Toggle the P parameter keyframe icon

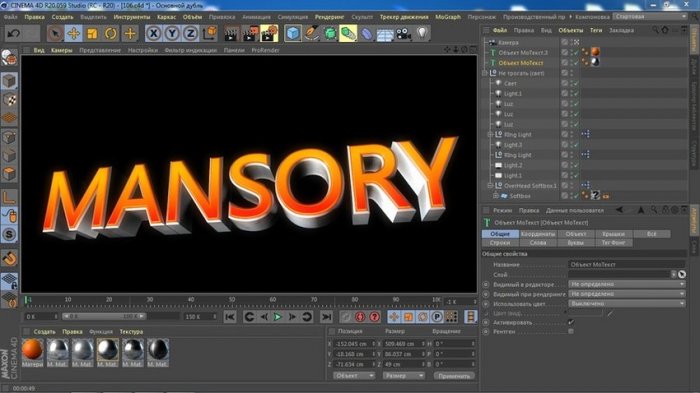pos(437,317)
